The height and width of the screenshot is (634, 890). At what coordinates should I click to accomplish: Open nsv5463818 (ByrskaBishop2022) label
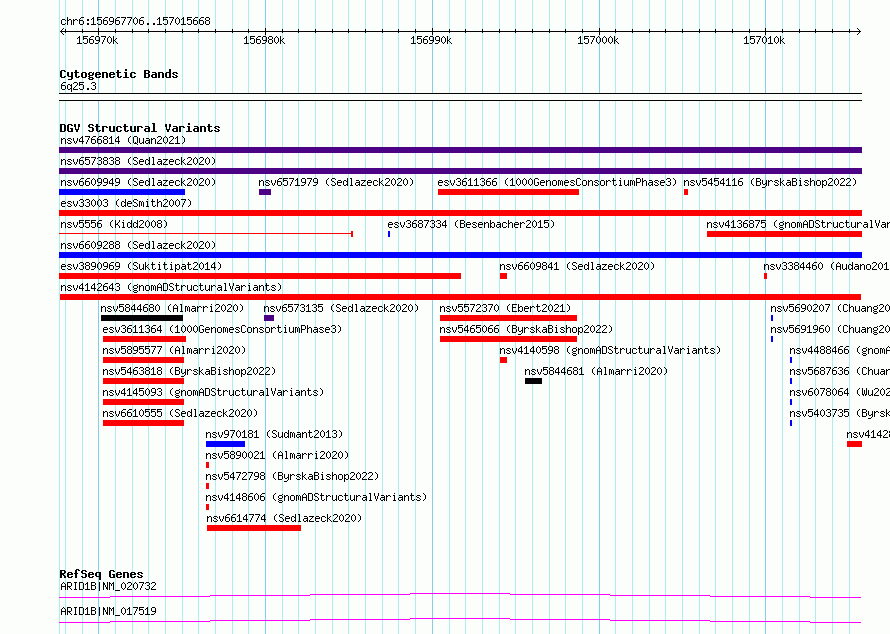tap(189, 371)
